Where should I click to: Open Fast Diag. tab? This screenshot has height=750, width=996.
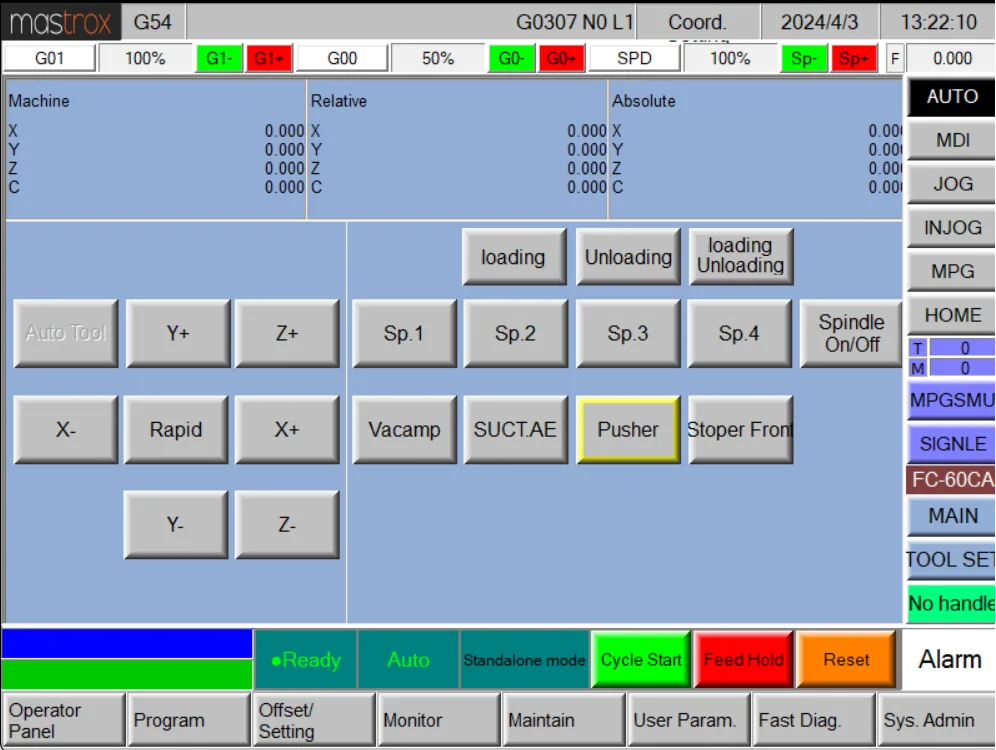click(814, 720)
